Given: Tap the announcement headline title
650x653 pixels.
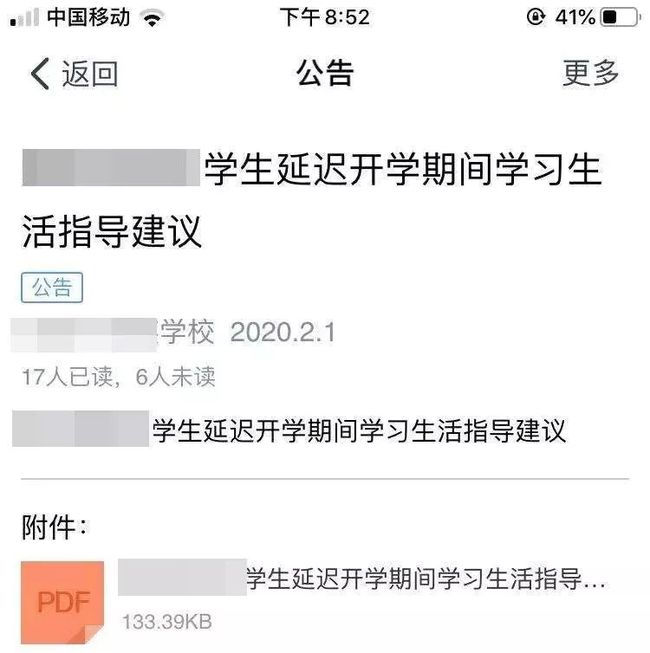Looking at the screenshot, I should click(312, 199).
